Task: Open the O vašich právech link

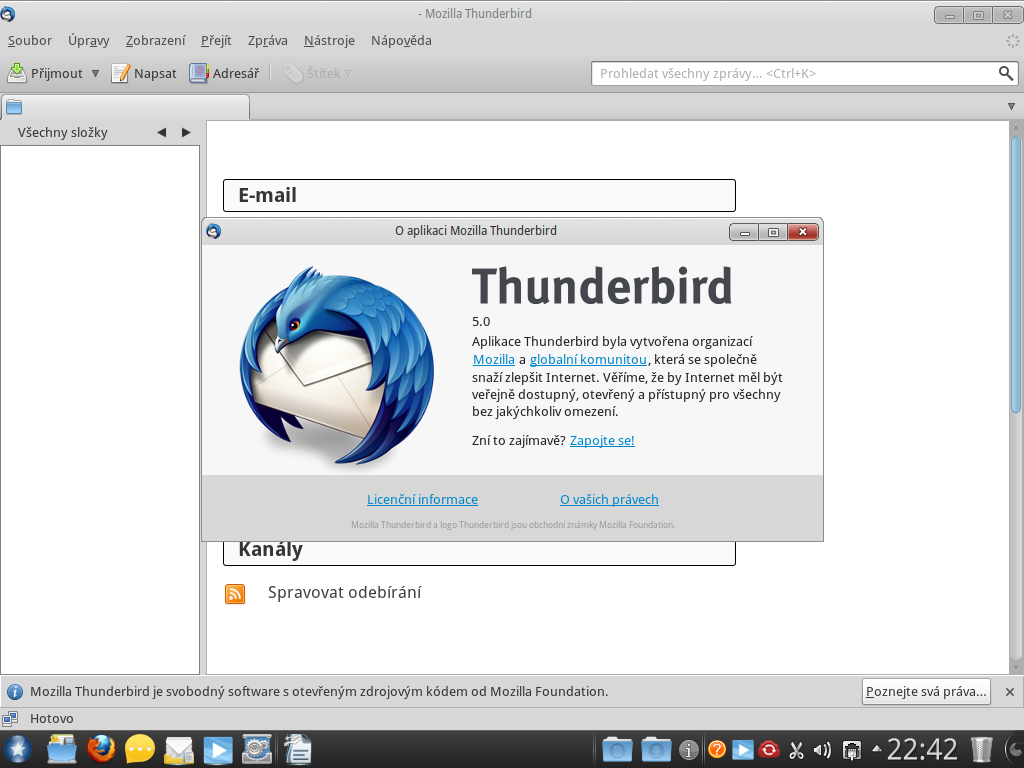Action: tap(609, 500)
